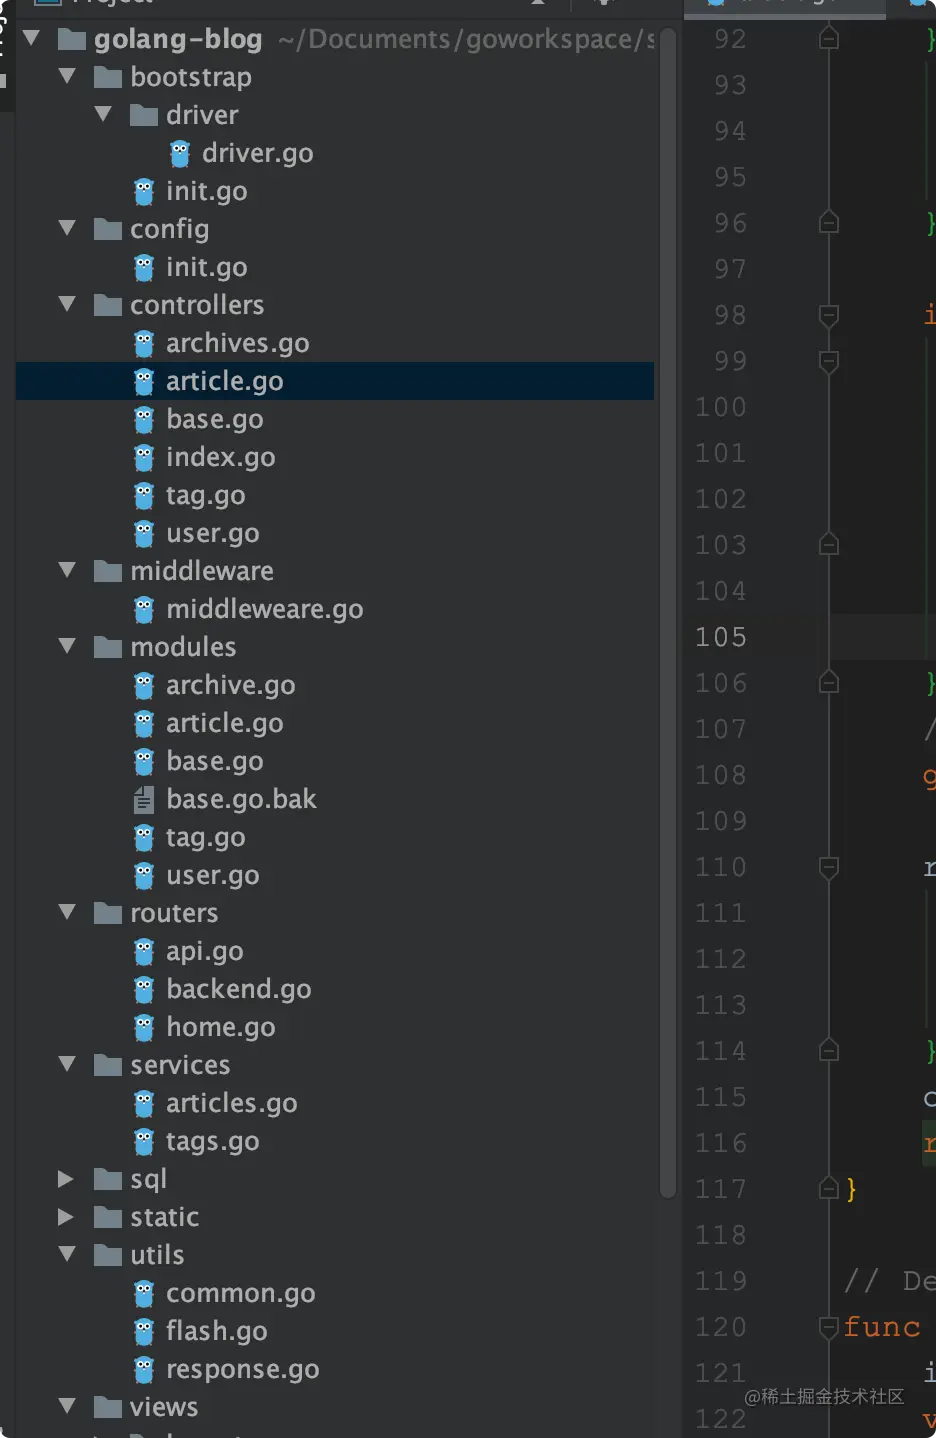Click the common.go gopher icon
936x1438 pixels.
(144, 1293)
